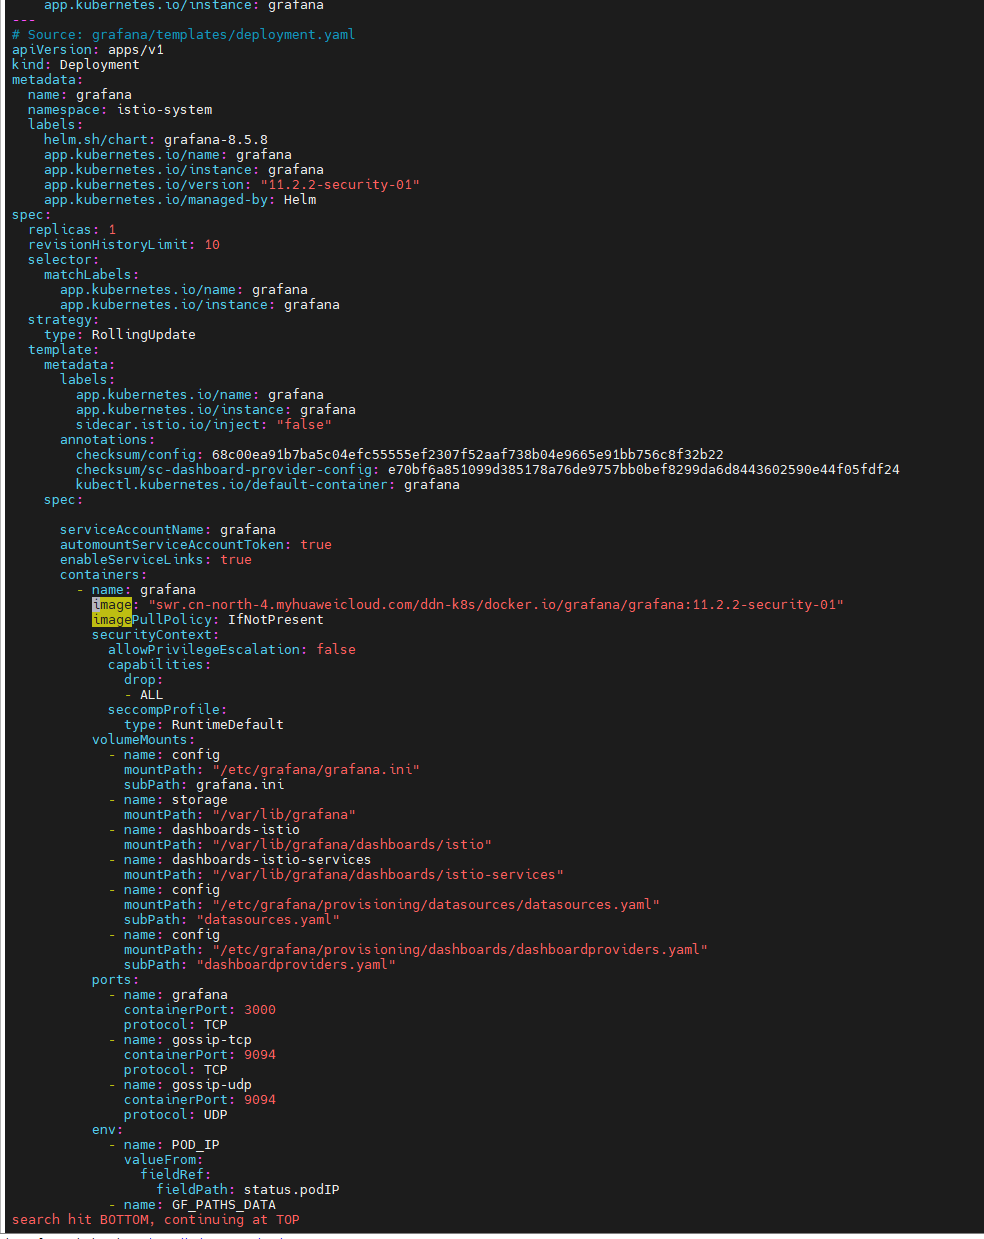
Task: Click the 'checksum/config' hash line
Action: tap(400, 454)
